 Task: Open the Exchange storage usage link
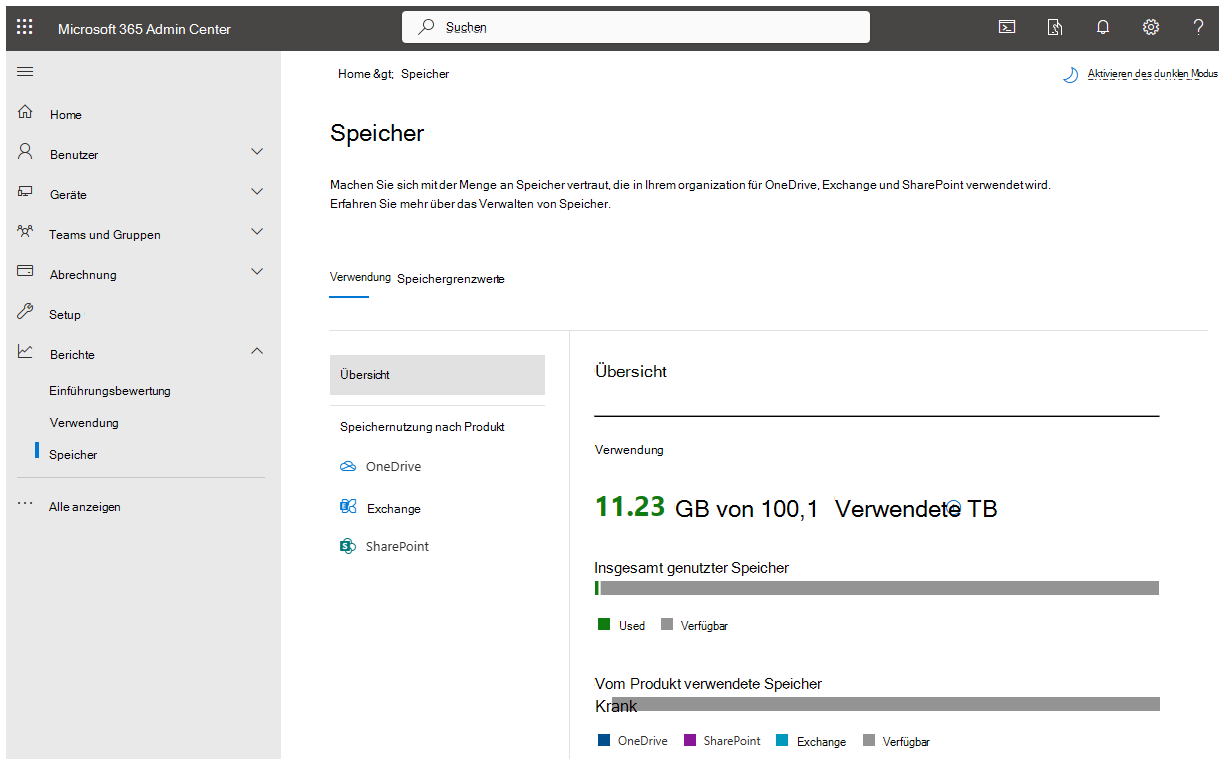(394, 509)
